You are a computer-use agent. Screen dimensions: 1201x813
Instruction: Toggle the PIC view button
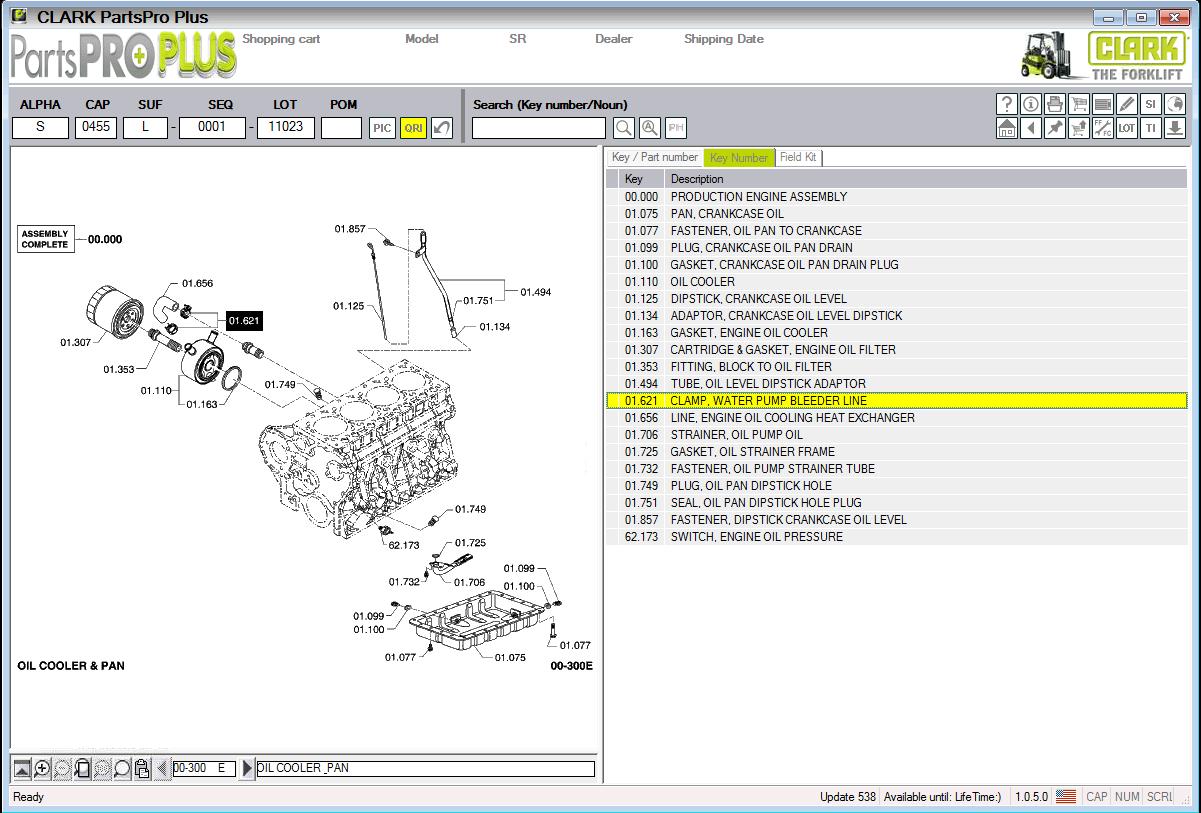click(x=382, y=128)
